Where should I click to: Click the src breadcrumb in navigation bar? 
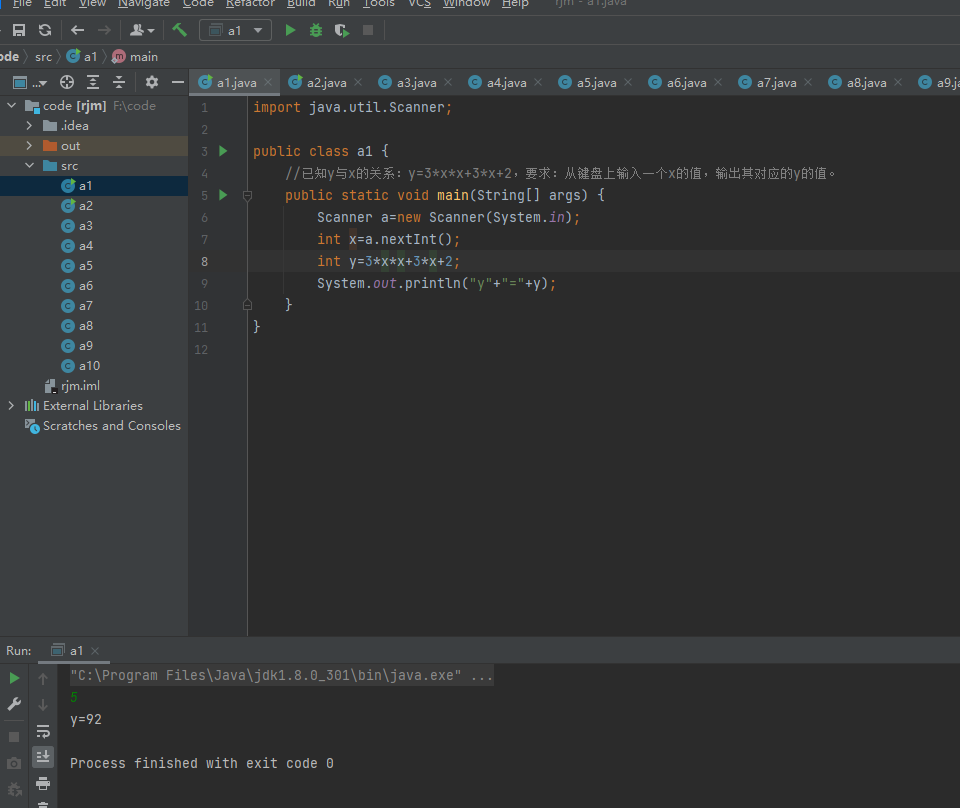[x=43, y=57]
